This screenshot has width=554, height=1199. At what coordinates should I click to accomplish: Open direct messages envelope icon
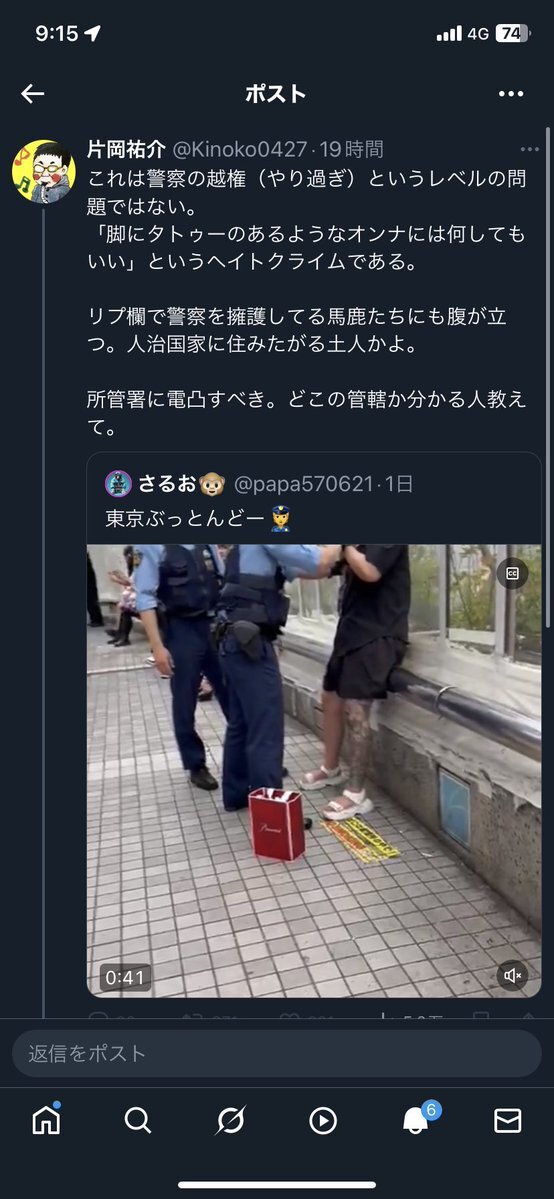tap(507, 1121)
